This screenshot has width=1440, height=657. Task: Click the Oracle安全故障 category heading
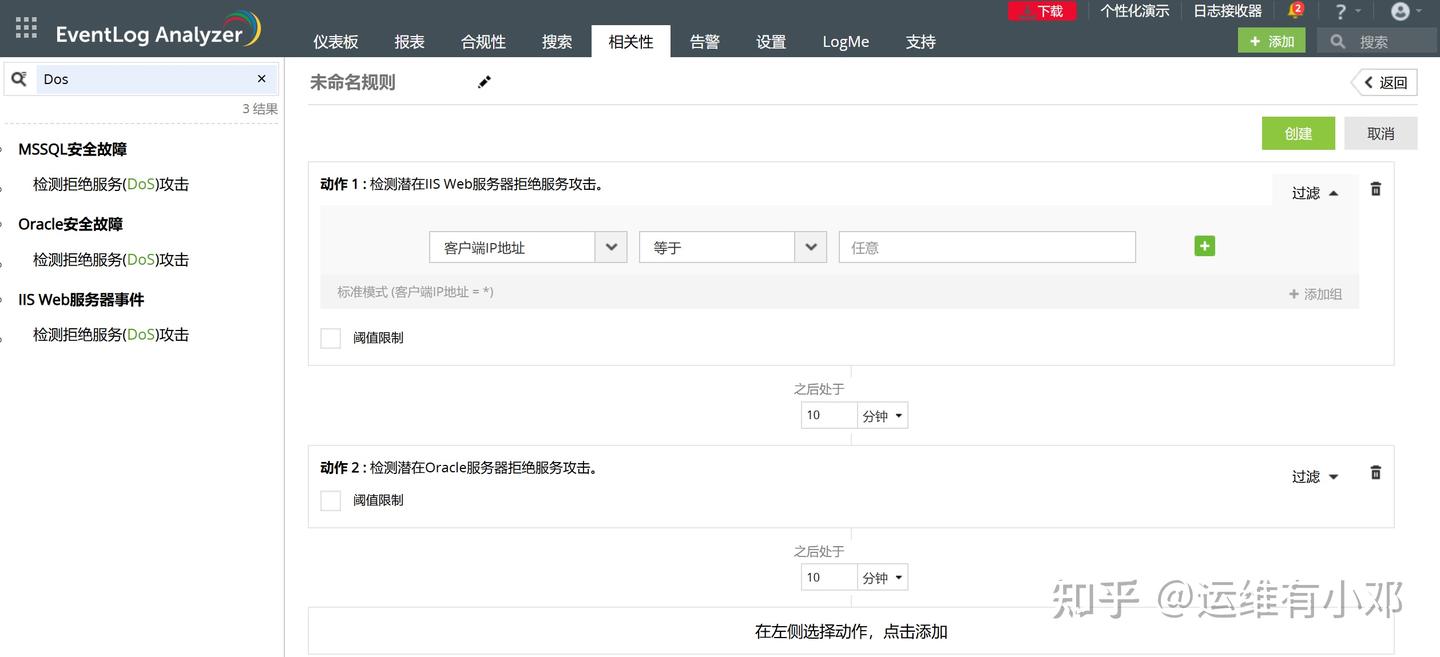tap(70, 225)
